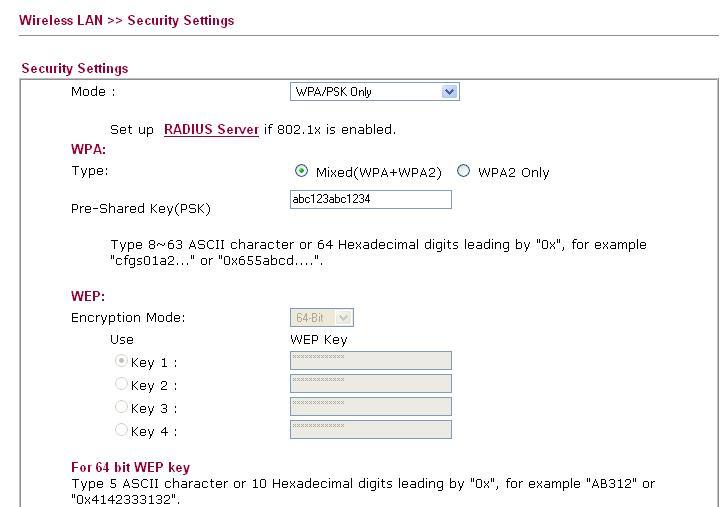Click the Key 1 label text

pyautogui.click(x=153, y=363)
